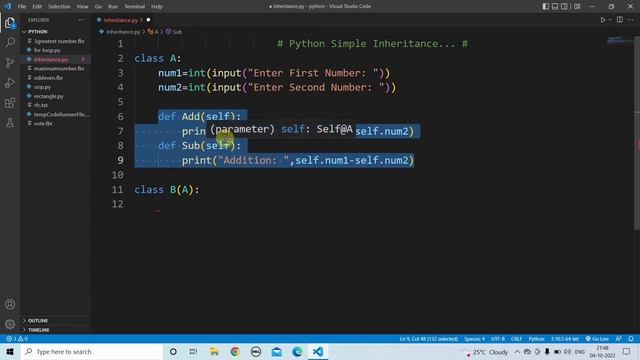This screenshot has height=360, width=640.
Task: Open the Go menu
Action: (x=98, y=7)
